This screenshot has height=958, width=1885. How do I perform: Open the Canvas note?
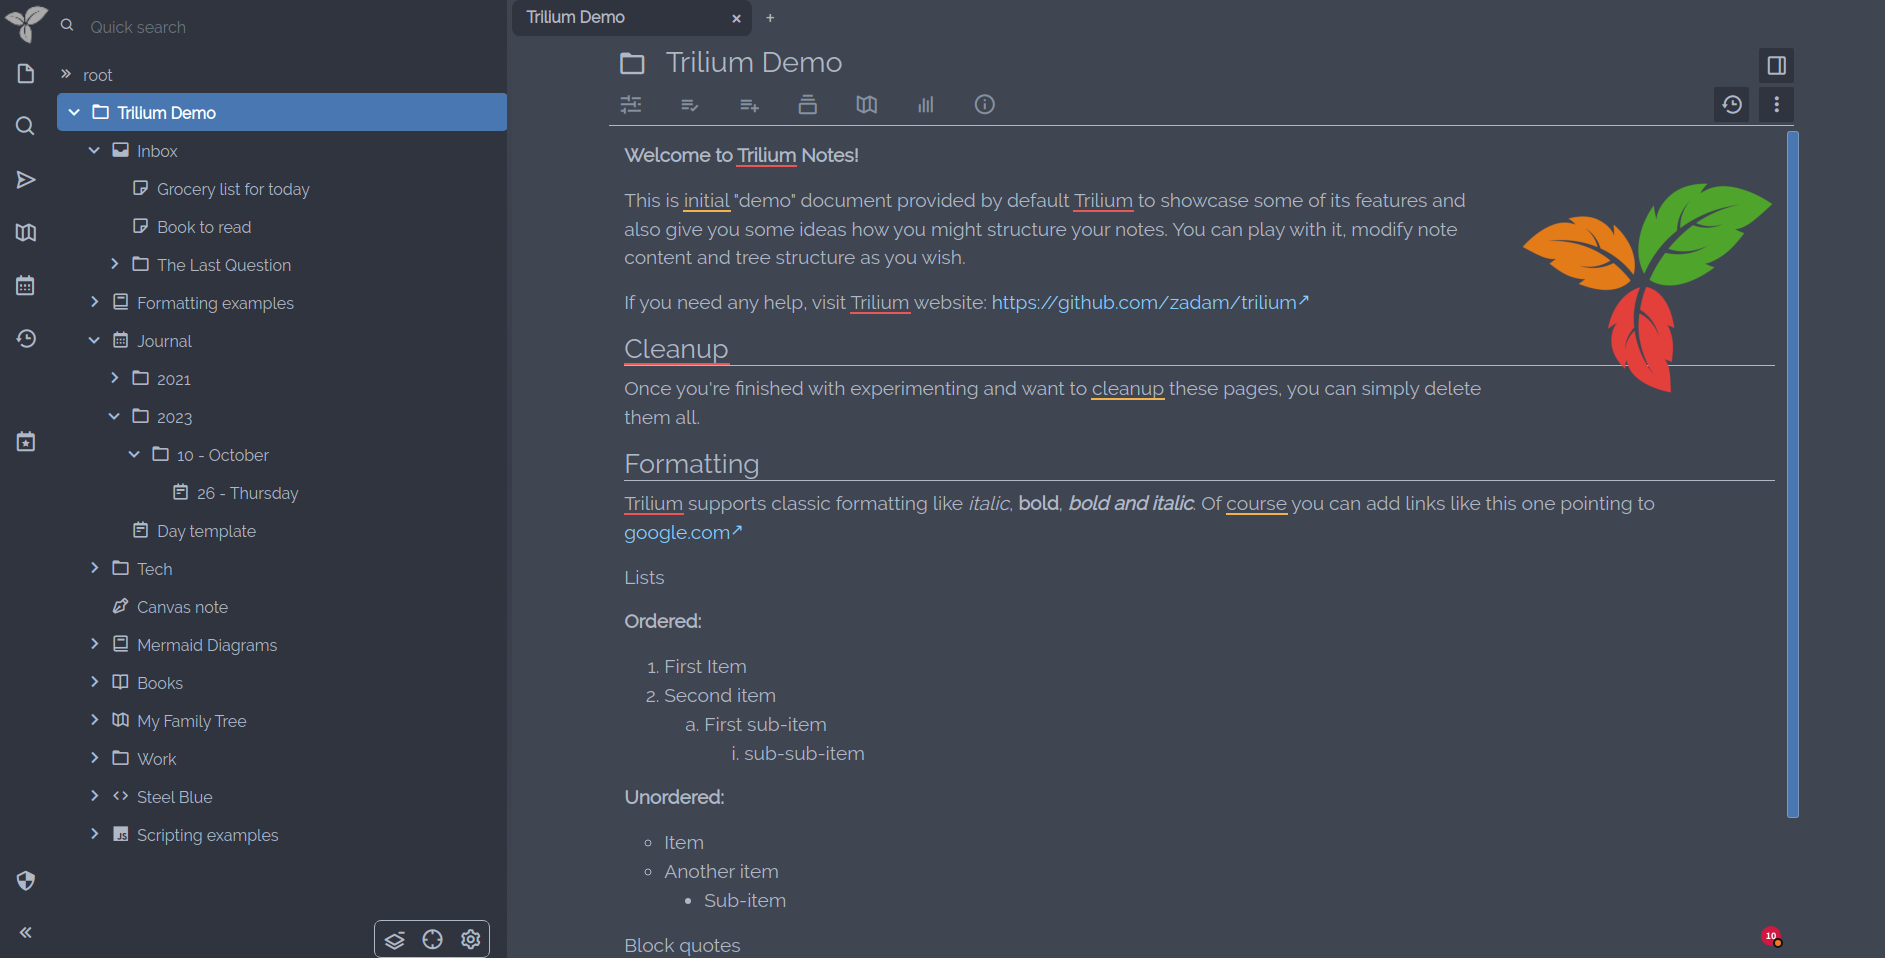pyautogui.click(x=182, y=607)
